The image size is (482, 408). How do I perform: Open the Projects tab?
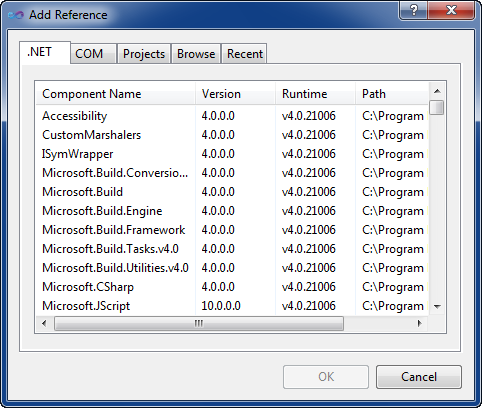click(x=144, y=54)
